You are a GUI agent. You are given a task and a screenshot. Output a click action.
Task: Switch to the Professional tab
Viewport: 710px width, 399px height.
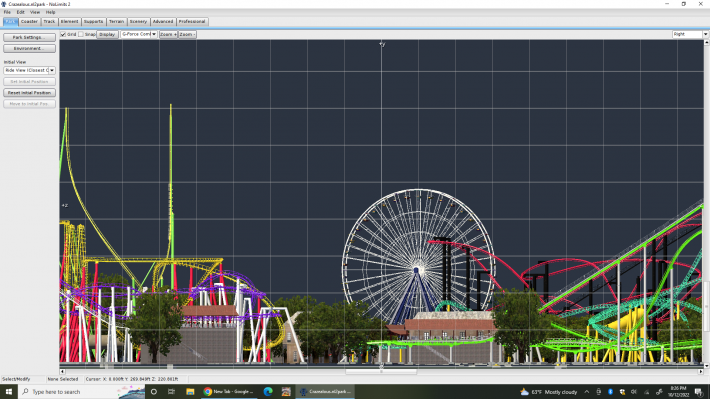(192, 21)
